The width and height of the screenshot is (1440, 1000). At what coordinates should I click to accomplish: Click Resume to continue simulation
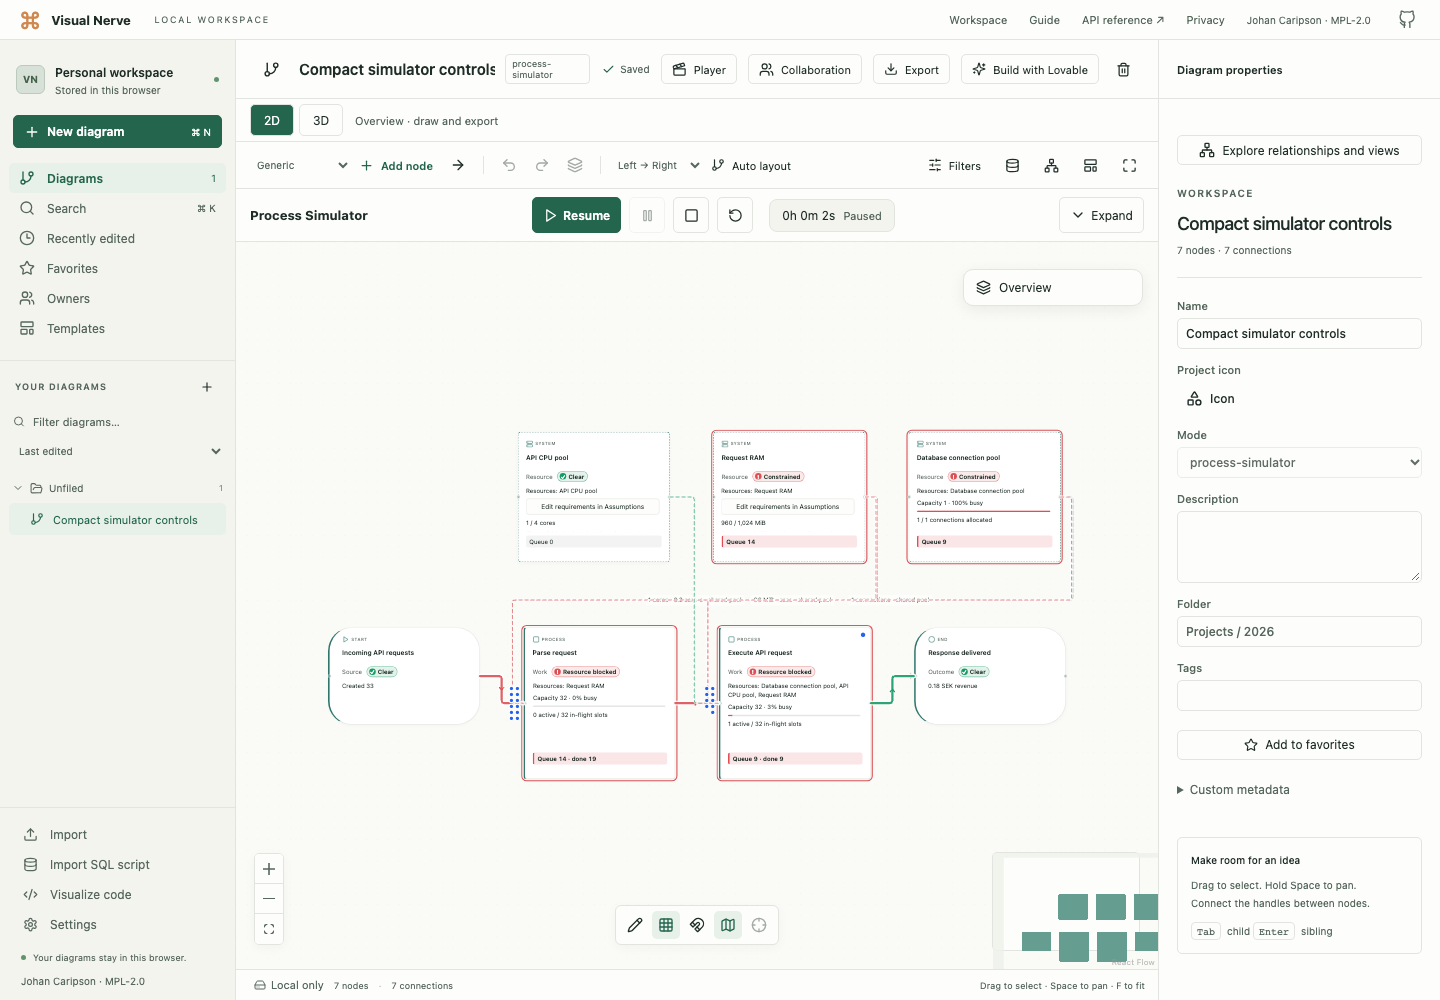click(576, 215)
